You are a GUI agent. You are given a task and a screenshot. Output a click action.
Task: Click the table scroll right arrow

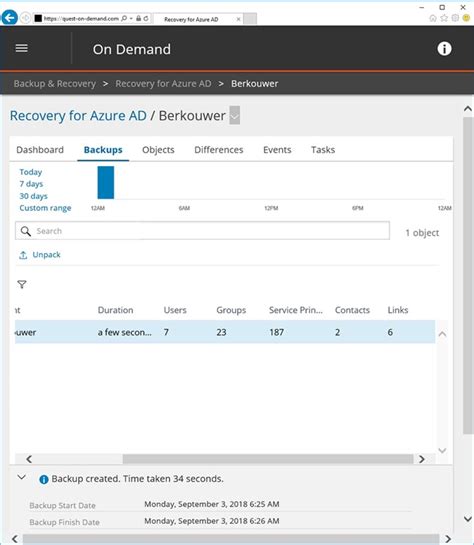click(x=422, y=459)
